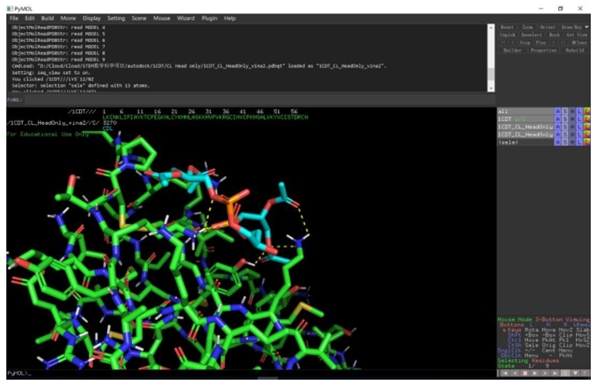
Task: Click Selecting Residues mode text
Action: [528, 361]
